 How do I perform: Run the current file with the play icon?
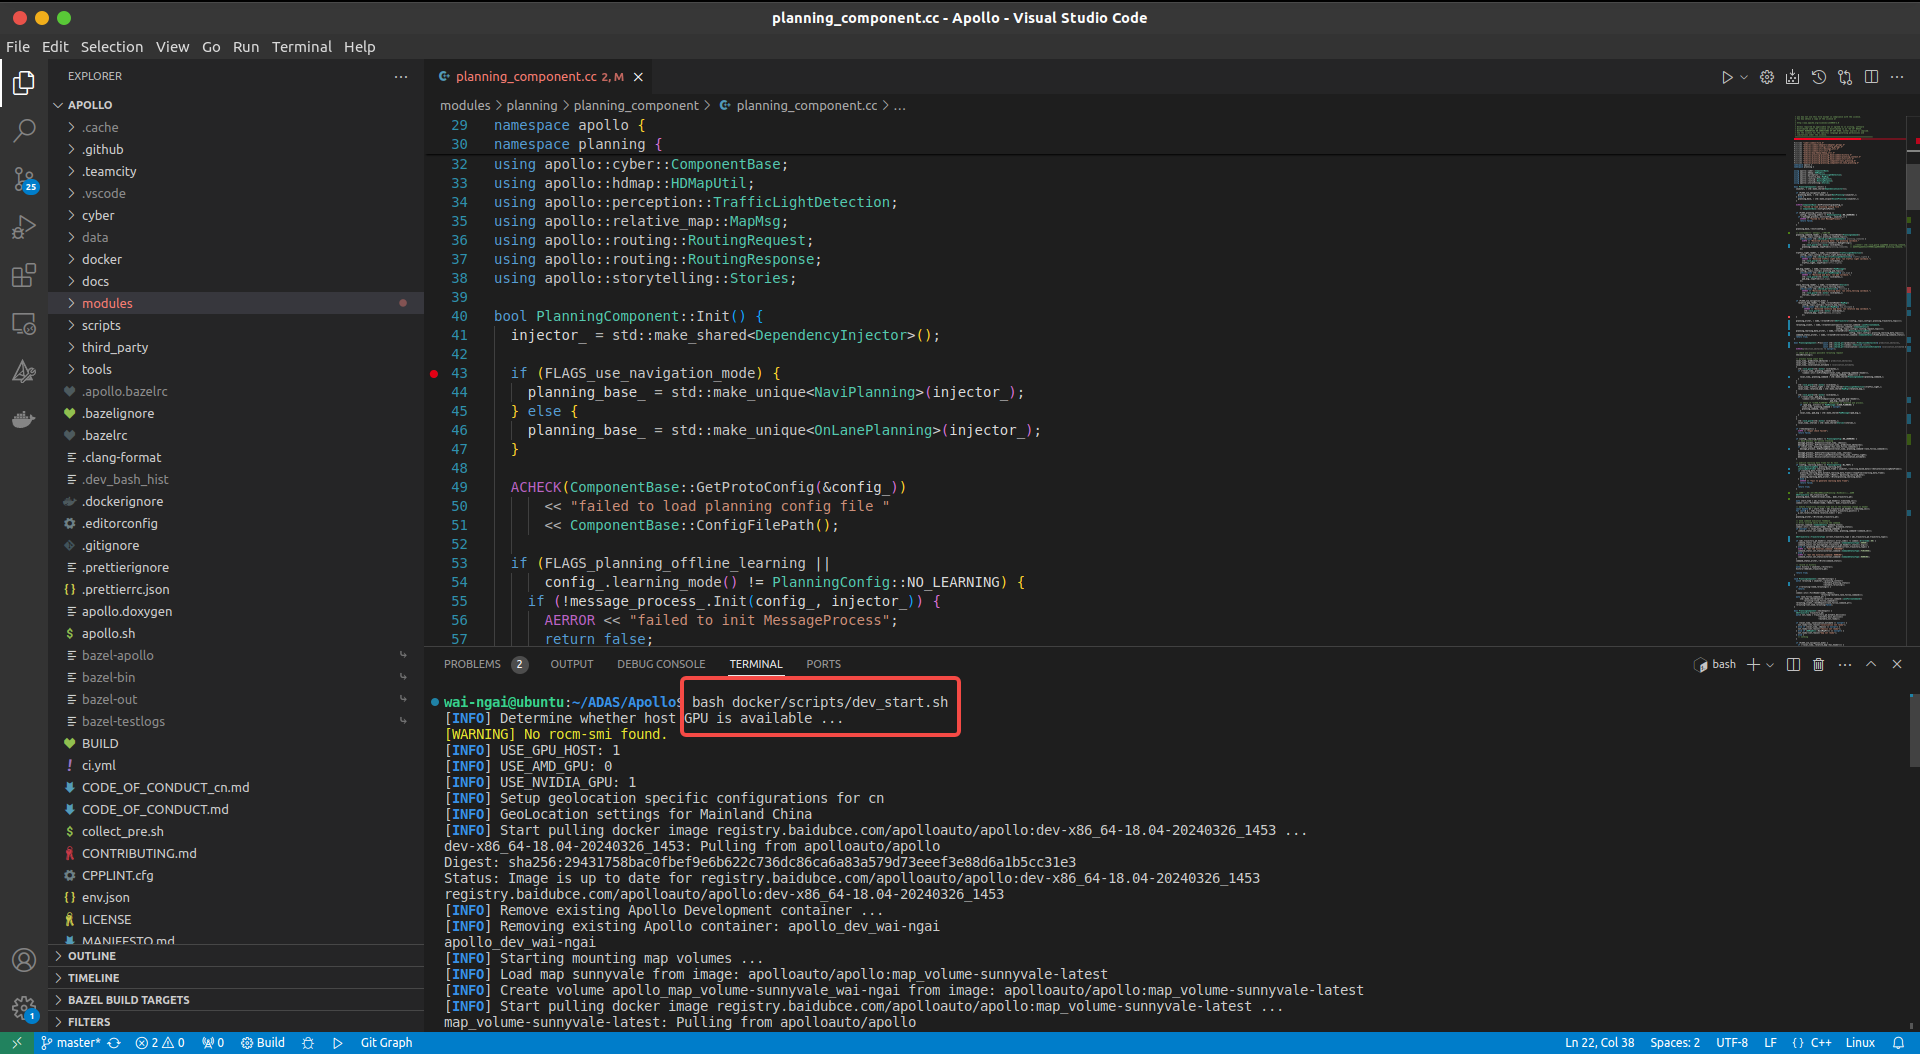[x=1728, y=76]
